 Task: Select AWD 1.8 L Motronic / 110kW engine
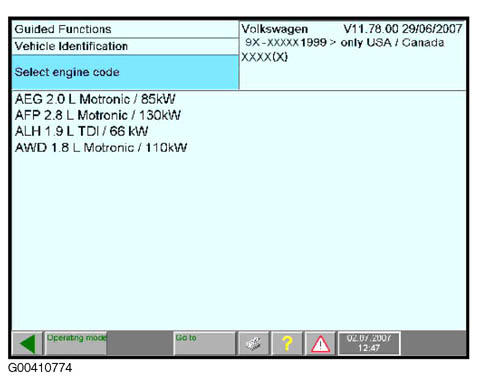tap(101, 147)
